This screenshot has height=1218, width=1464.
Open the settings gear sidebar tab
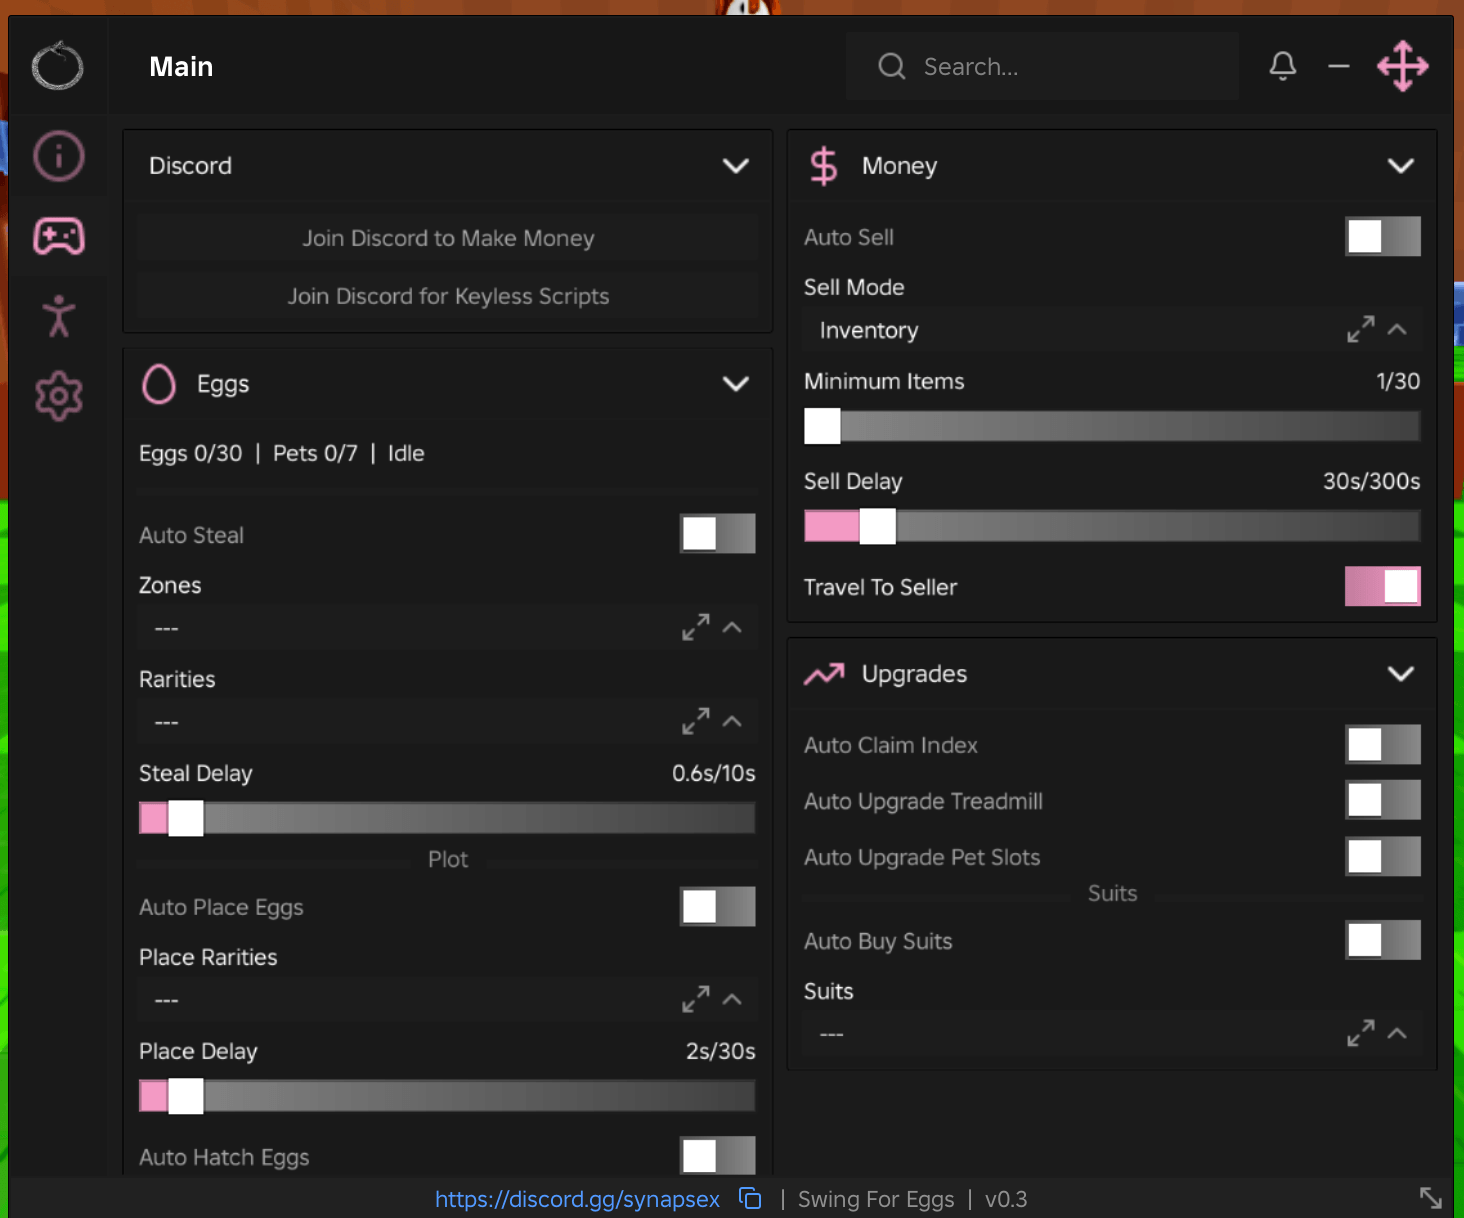pyautogui.click(x=59, y=396)
